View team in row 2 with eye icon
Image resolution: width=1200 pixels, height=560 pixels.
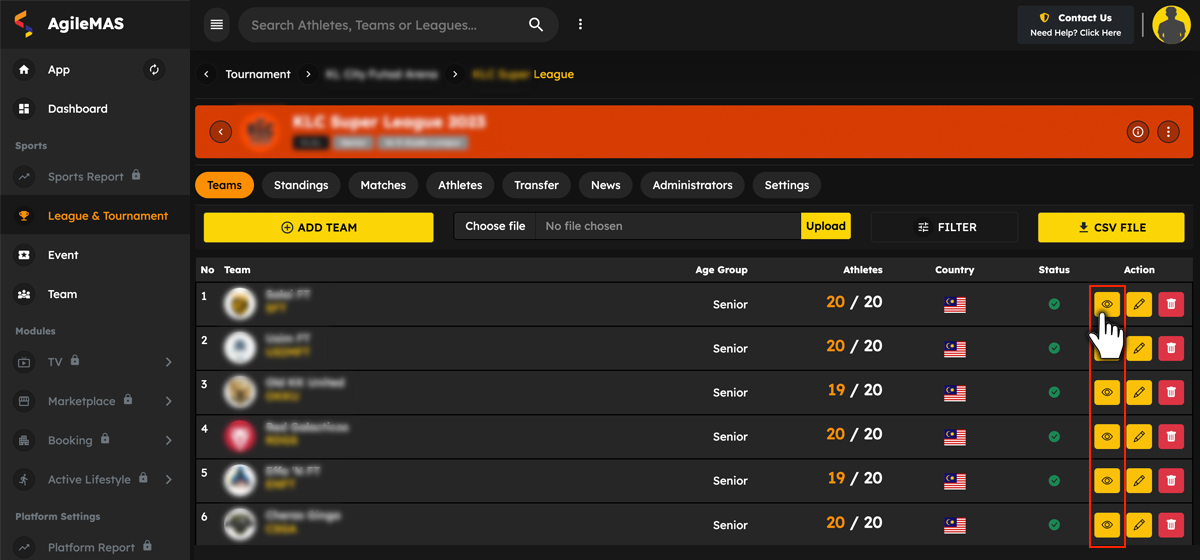click(x=1107, y=349)
